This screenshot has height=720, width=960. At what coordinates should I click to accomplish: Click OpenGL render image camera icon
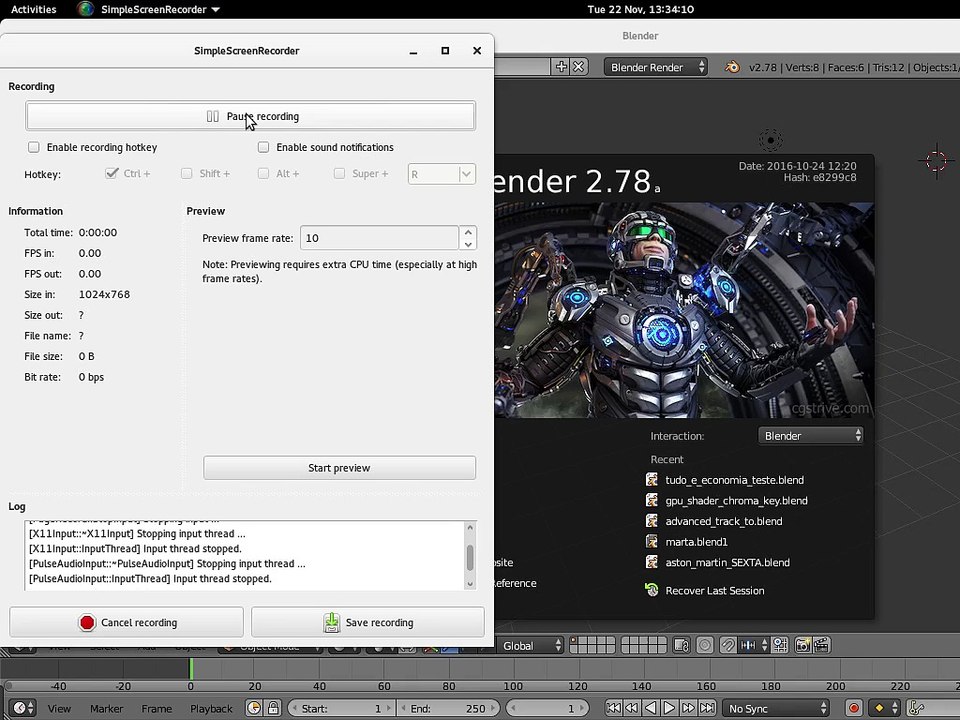(x=803, y=645)
